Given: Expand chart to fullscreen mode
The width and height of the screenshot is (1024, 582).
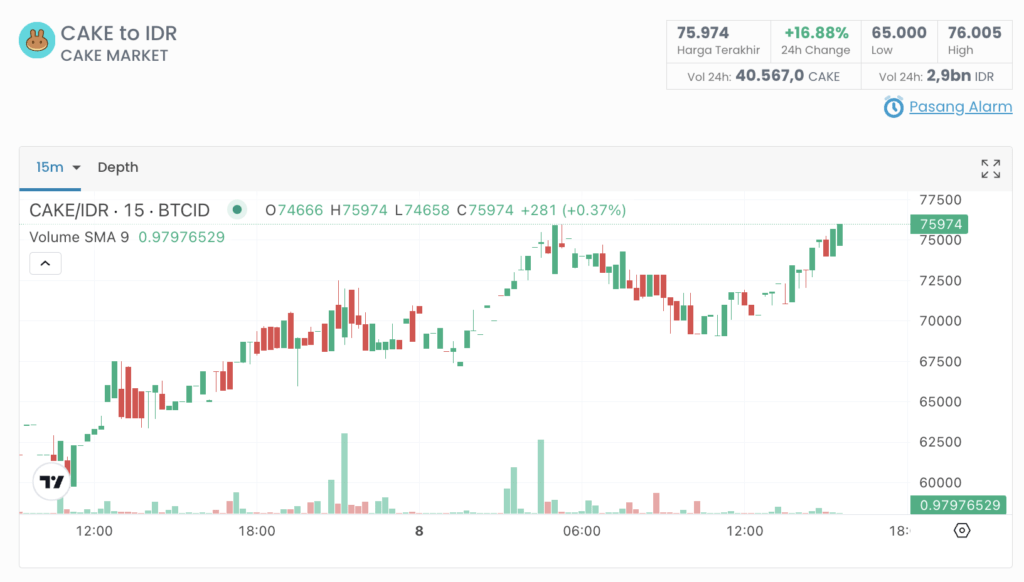Looking at the screenshot, I should [990, 168].
